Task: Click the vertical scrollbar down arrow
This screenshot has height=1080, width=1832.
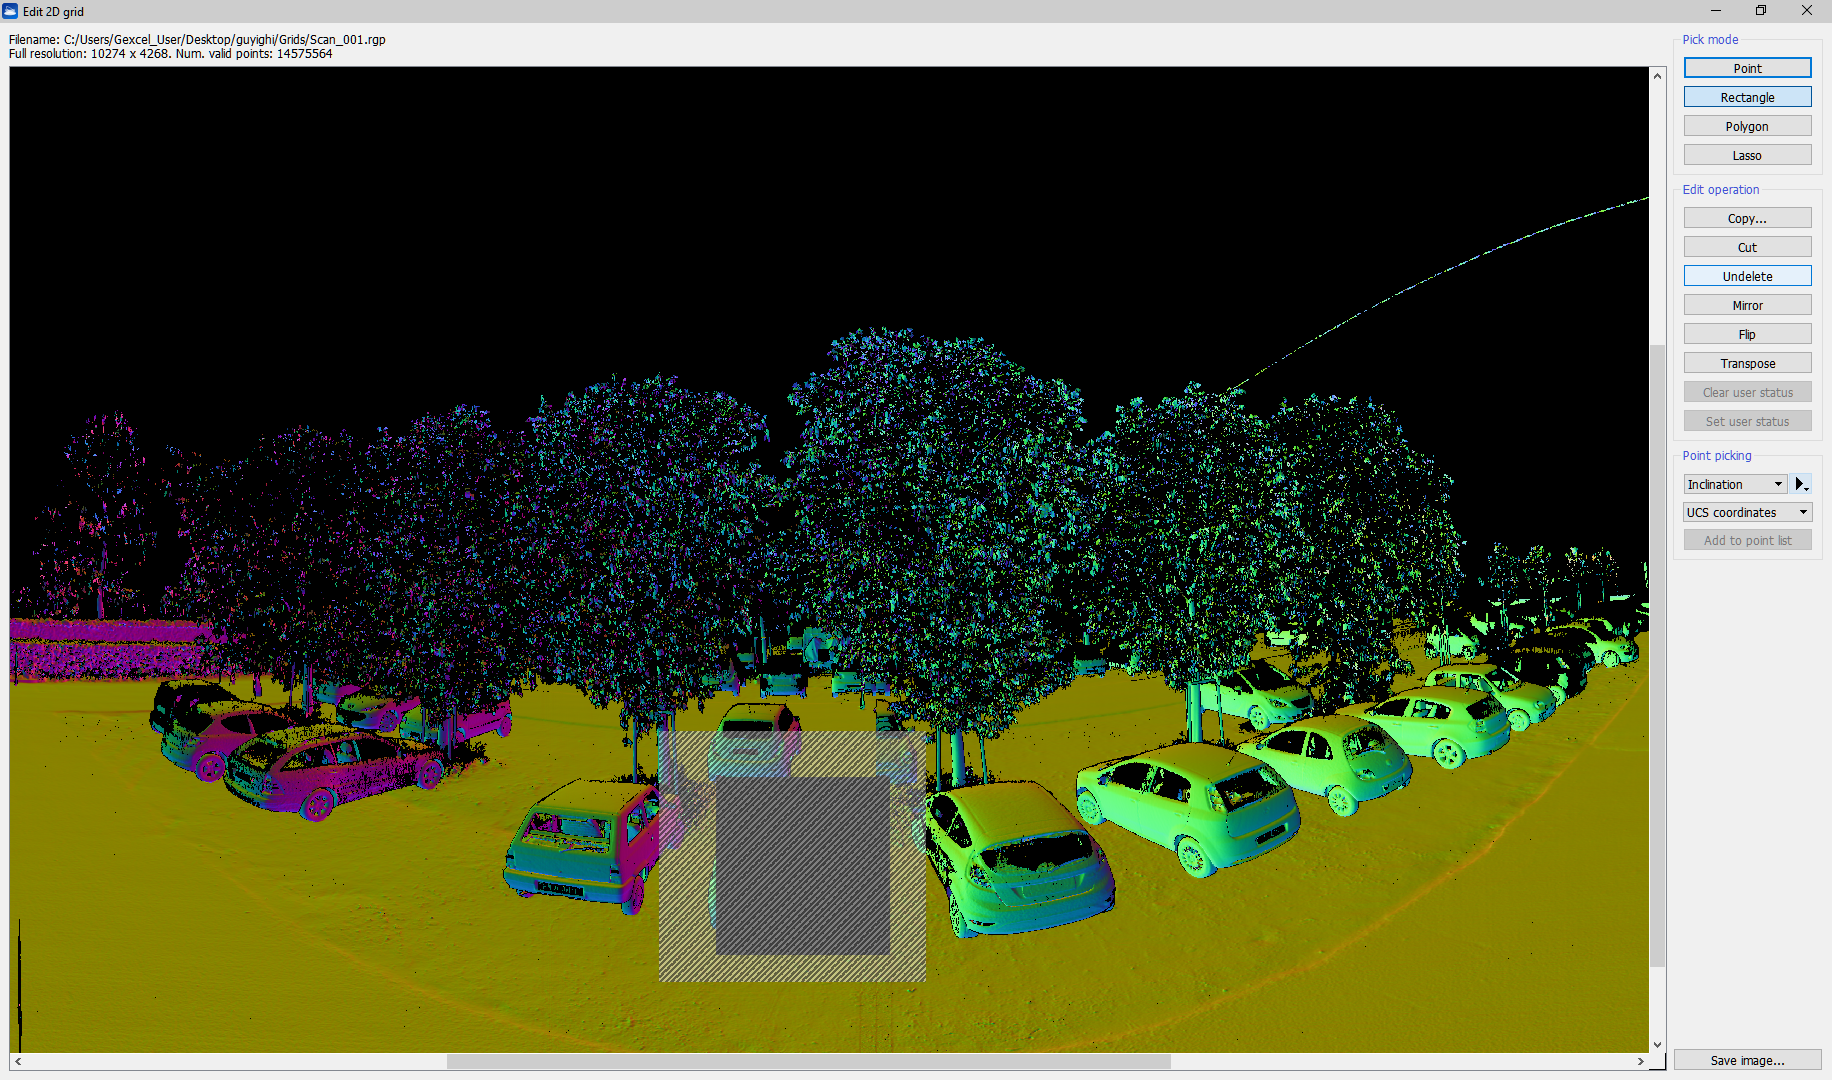Action: [x=1657, y=1044]
